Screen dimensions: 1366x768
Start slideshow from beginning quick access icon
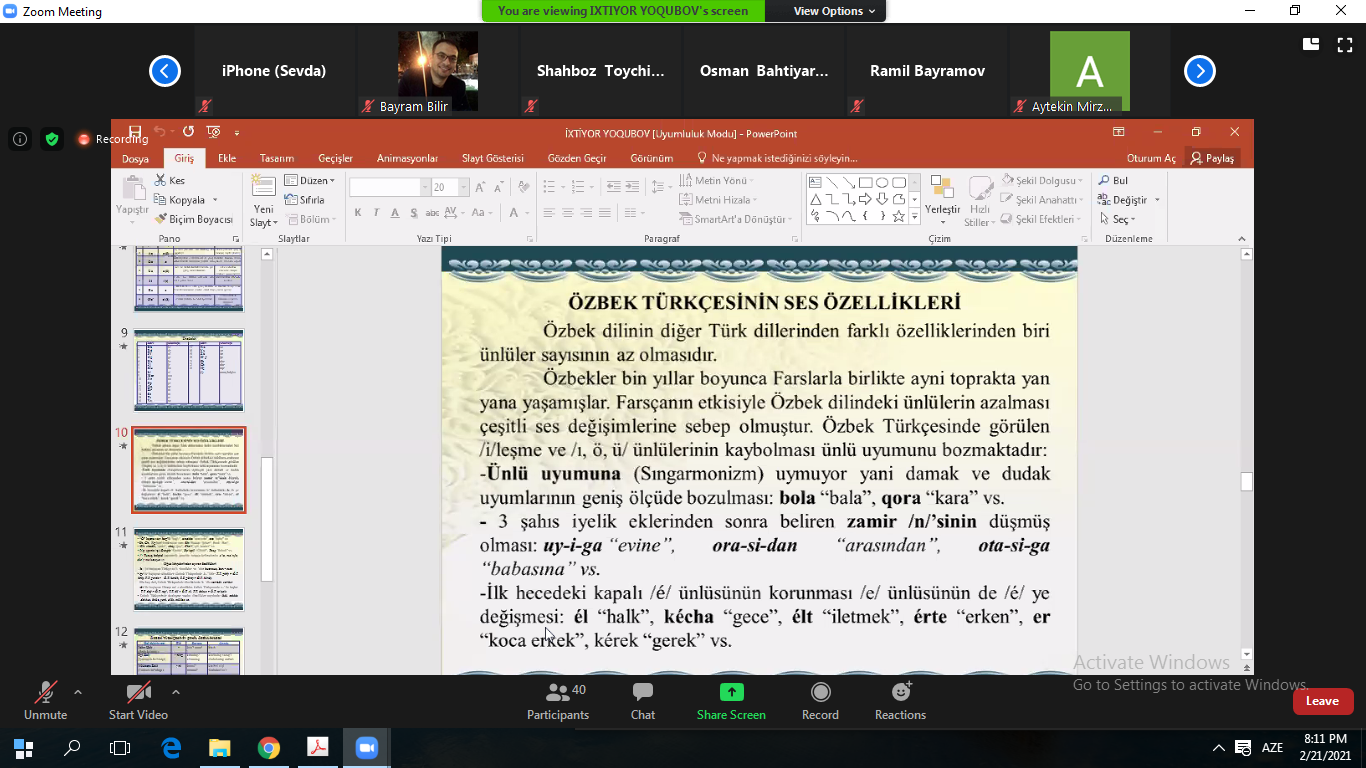(213, 132)
